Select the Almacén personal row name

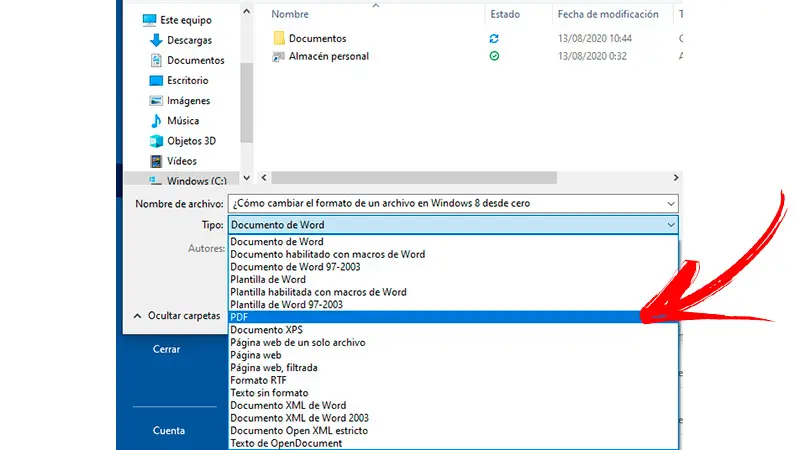coord(329,56)
